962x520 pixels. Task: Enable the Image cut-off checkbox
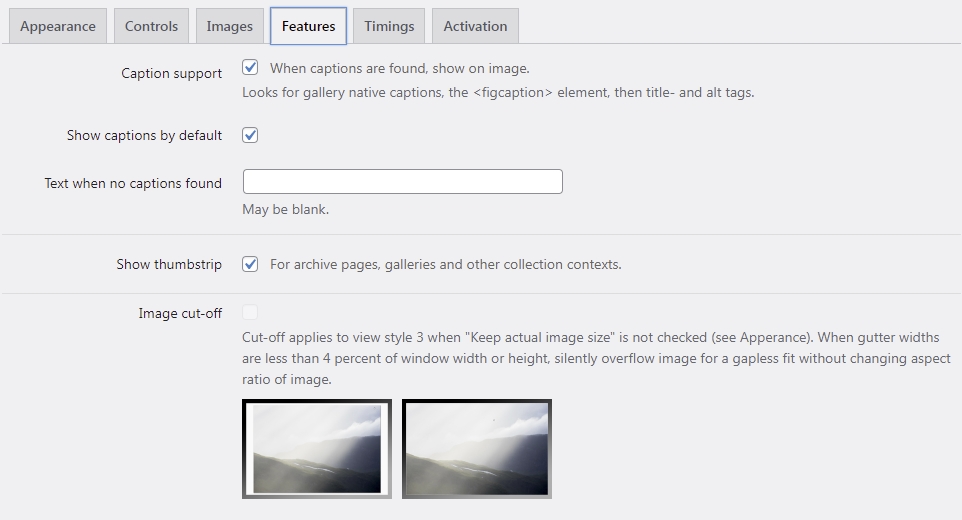pos(250,313)
